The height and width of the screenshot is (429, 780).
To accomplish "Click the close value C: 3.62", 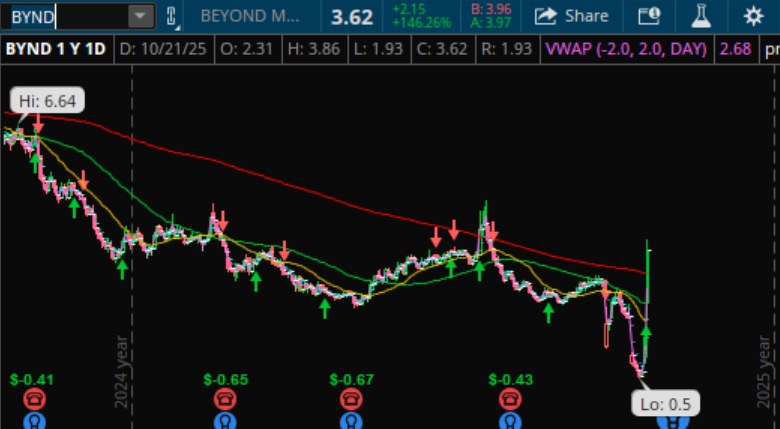I will point(442,49).
